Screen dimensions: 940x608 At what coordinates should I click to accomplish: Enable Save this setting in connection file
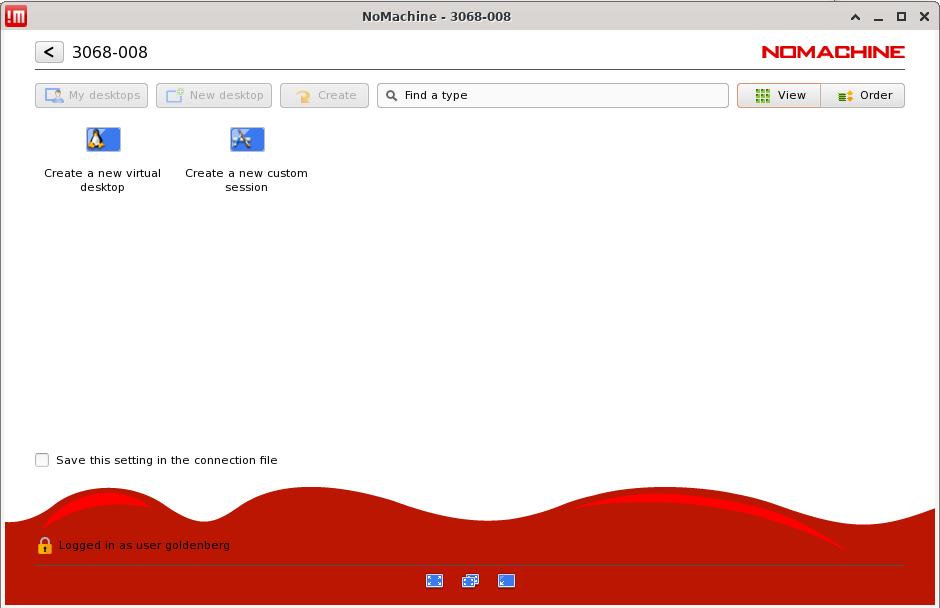click(42, 460)
